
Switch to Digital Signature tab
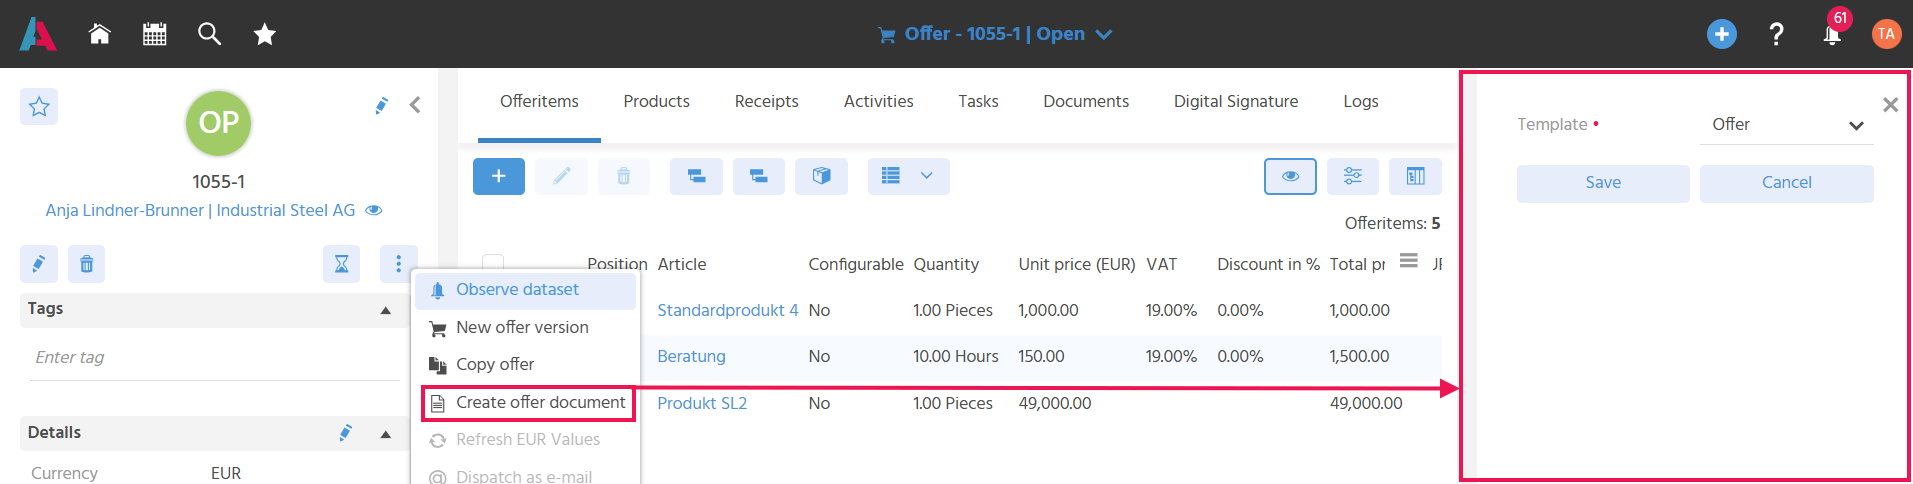pyautogui.click(x=1236, y=101)
